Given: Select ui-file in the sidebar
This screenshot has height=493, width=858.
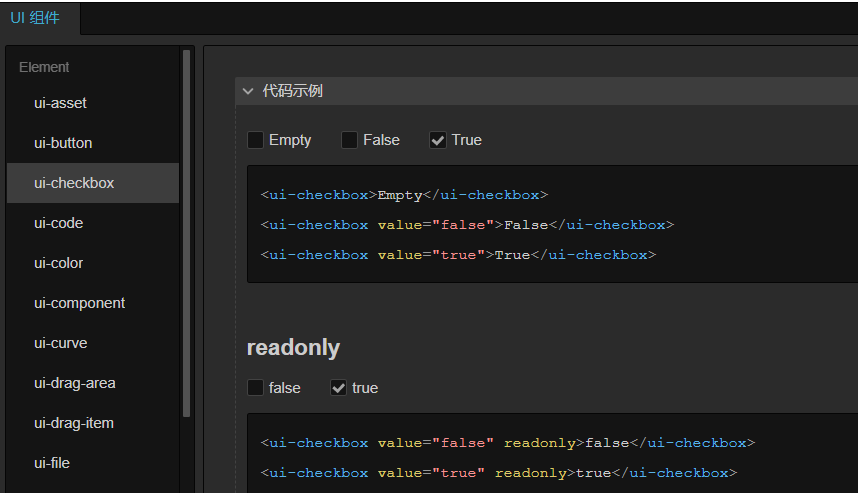Looking at the screenshot, I should [51, 463].
